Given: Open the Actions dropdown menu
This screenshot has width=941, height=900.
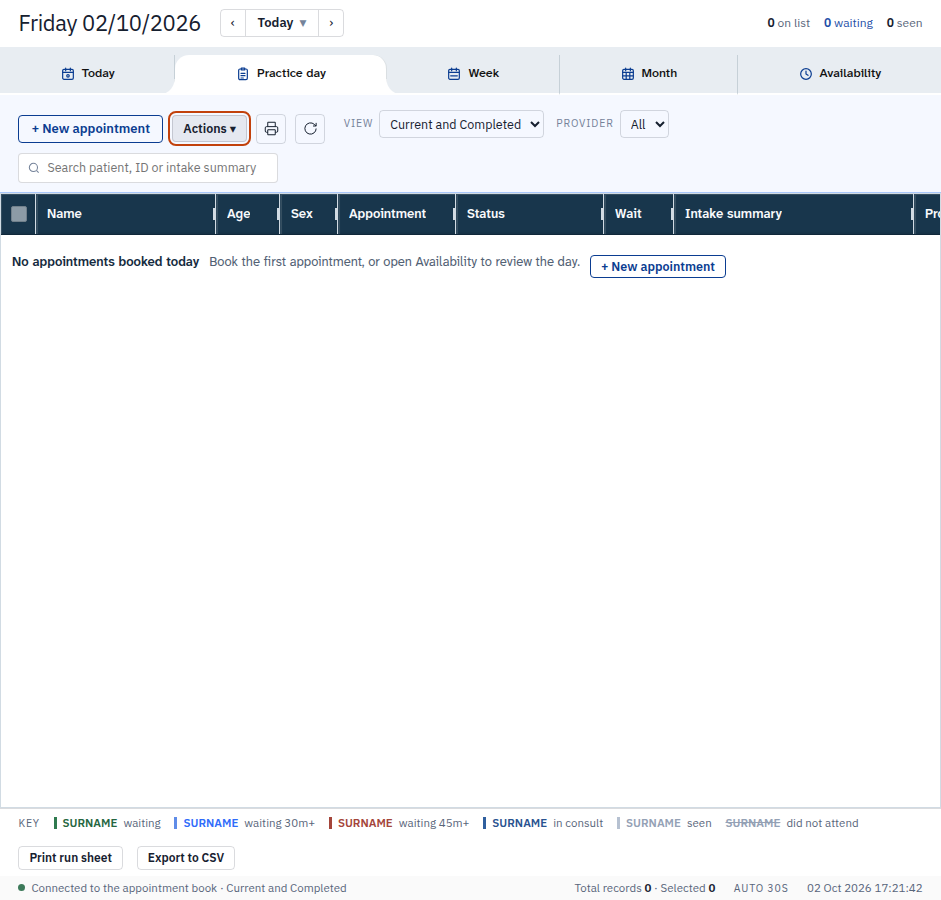Looking at the screenshot, I should click(x=209, y=128).
